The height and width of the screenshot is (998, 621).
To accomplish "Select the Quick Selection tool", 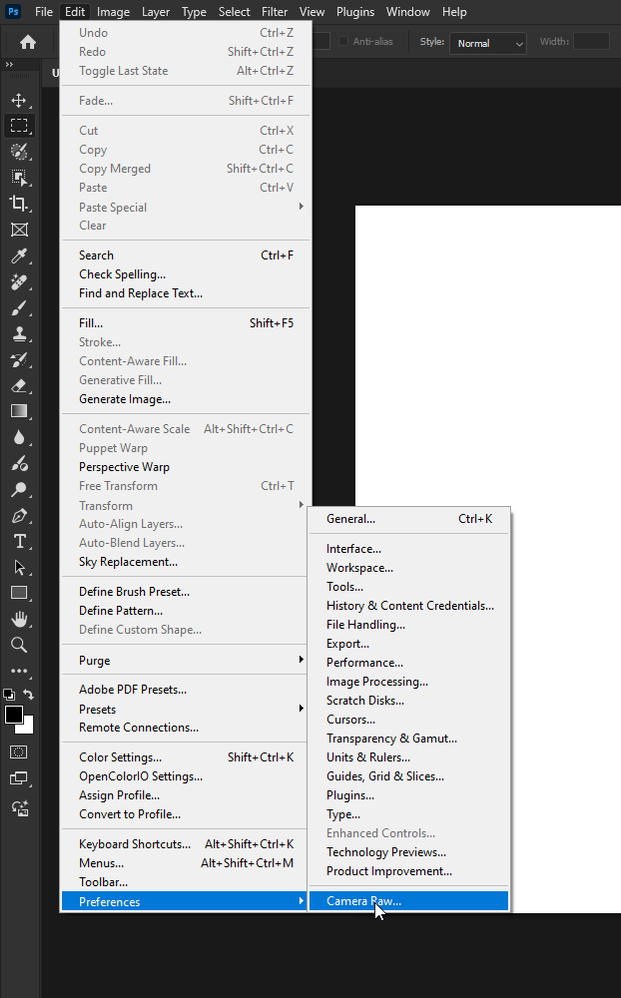I will tap(19, 151).
